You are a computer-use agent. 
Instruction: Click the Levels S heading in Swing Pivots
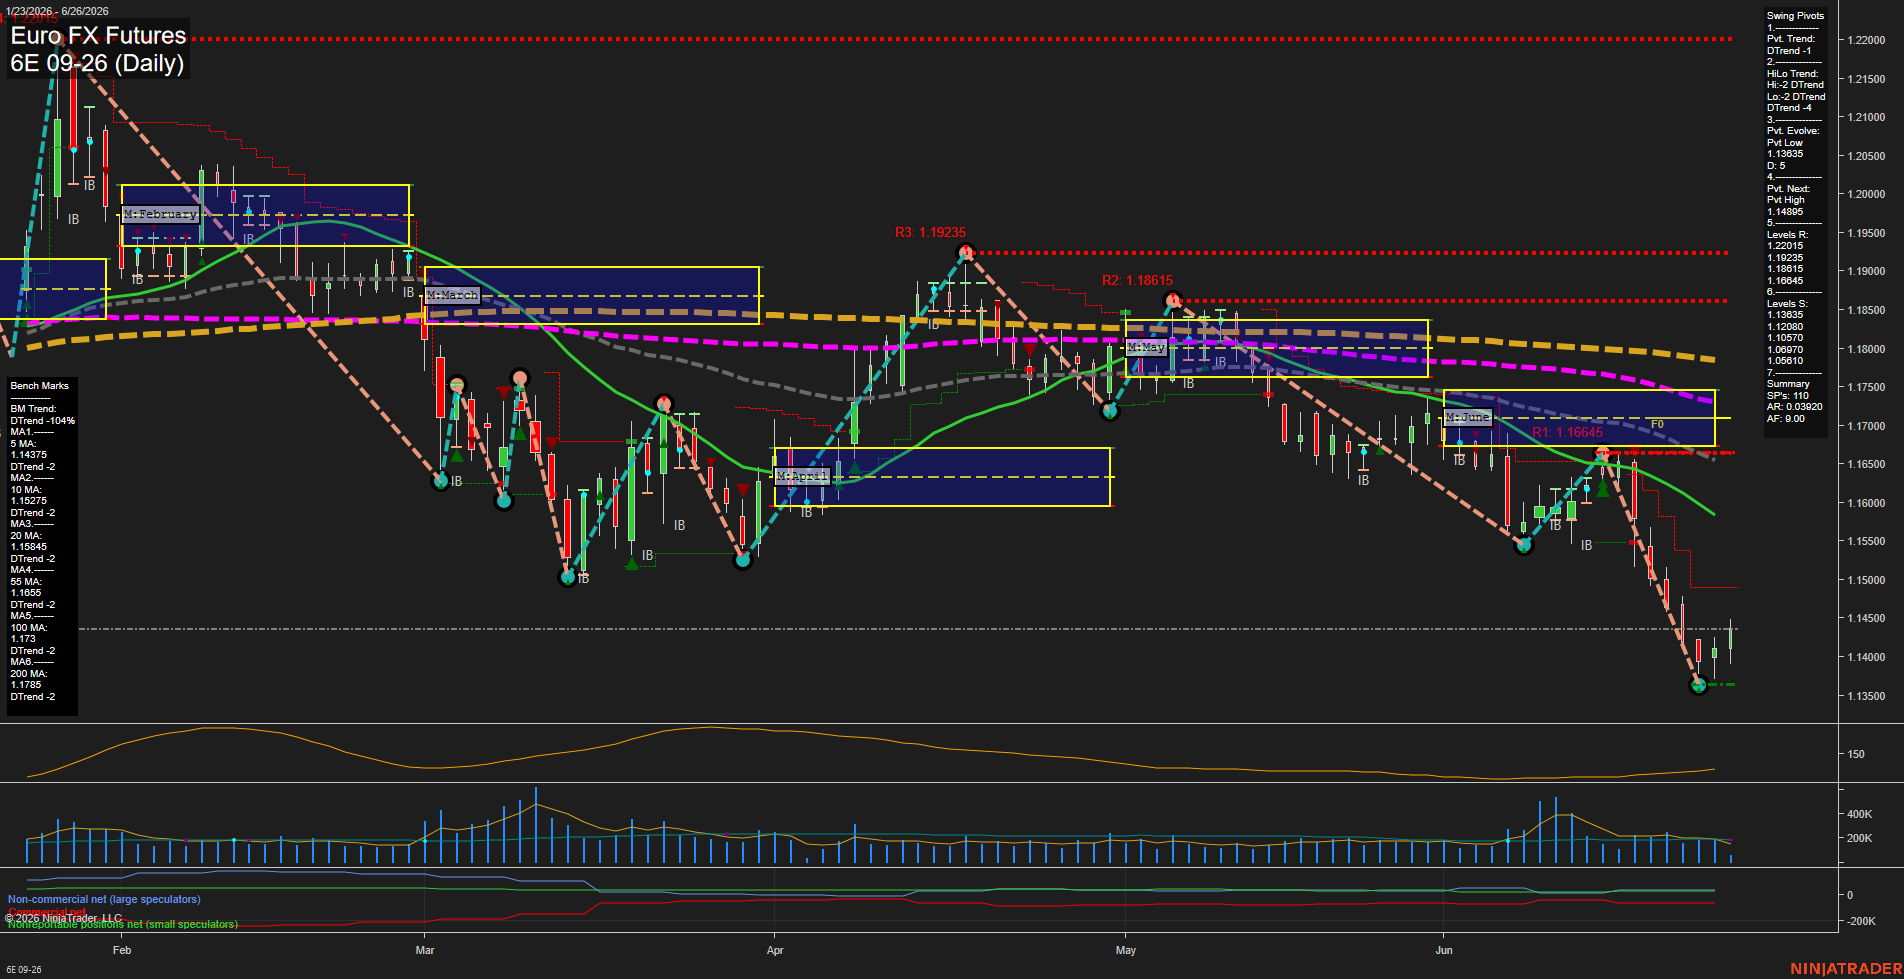point(1787,304)
